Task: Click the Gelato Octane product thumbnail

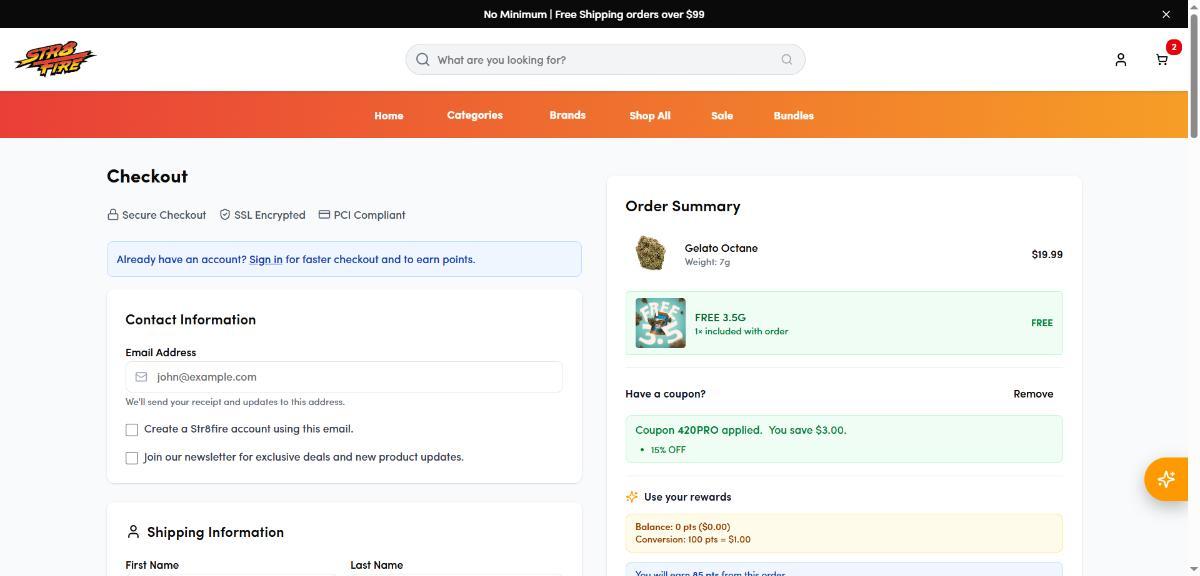Action: (650, 253)
